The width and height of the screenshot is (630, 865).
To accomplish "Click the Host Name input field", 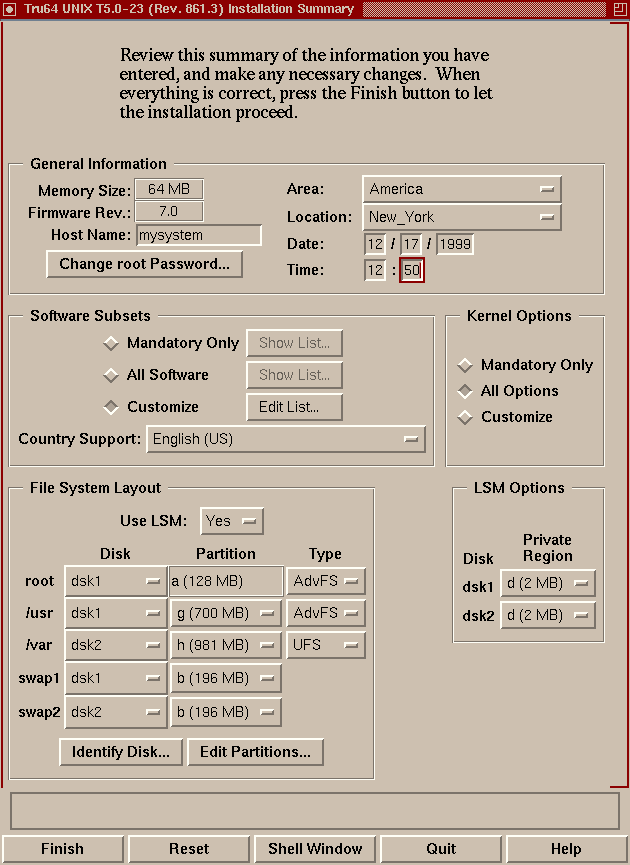I will [198, 236].
